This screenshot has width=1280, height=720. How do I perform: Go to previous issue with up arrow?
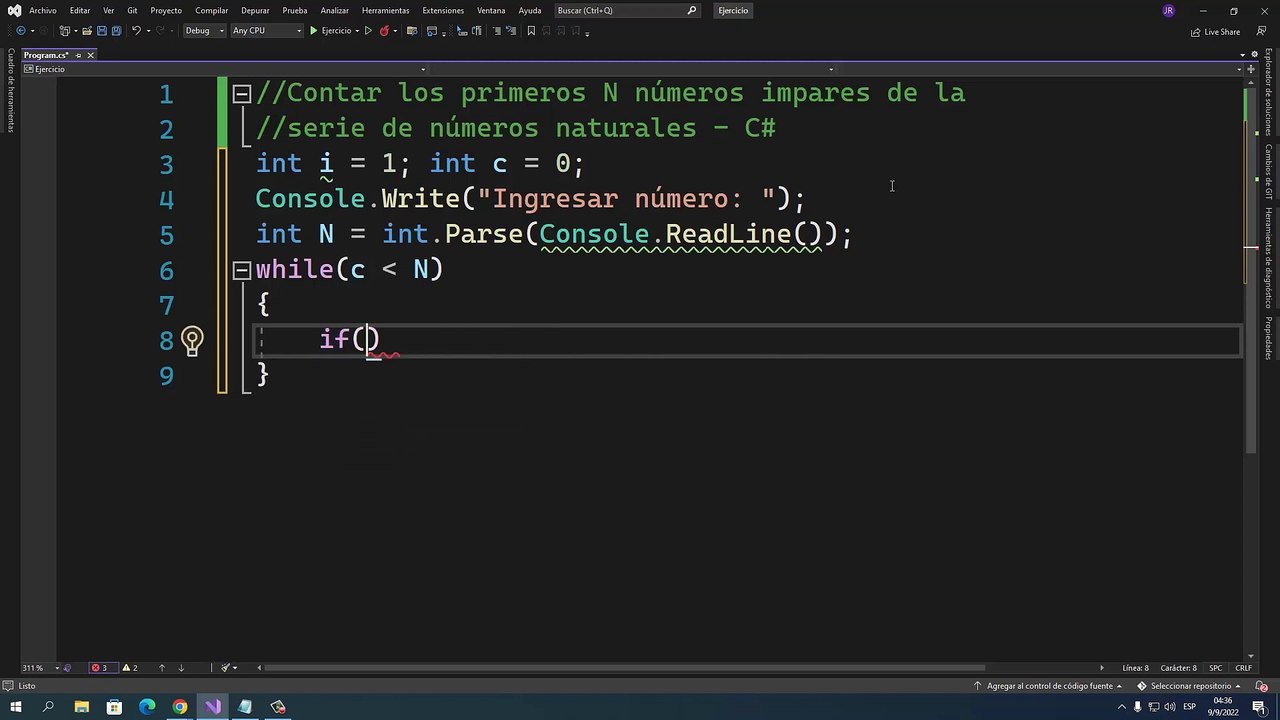tap(162, 668)
